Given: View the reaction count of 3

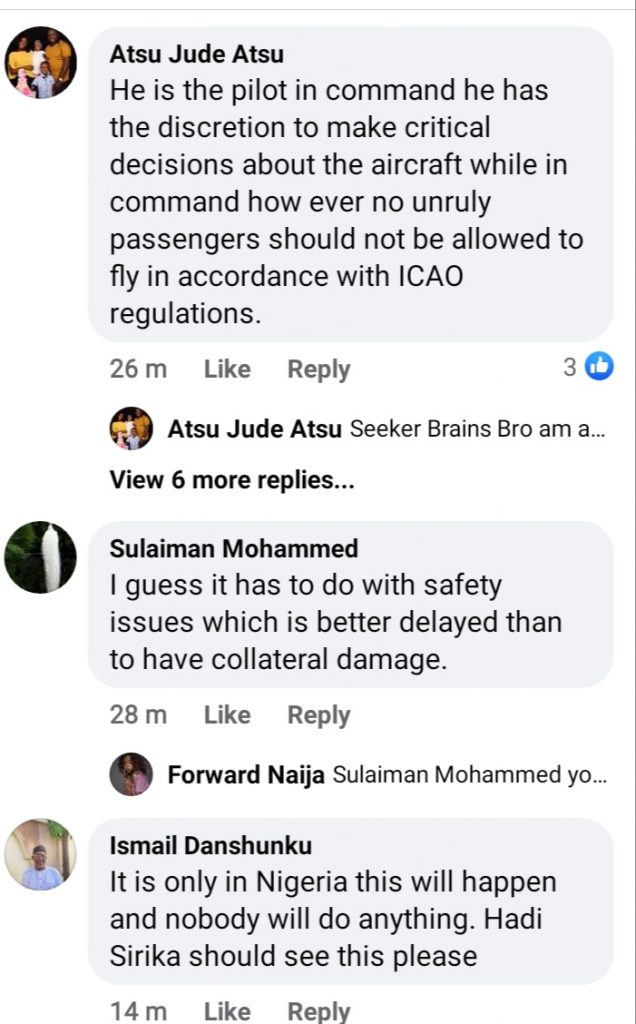Looking at the screenshot, I should tap(570, 367).
